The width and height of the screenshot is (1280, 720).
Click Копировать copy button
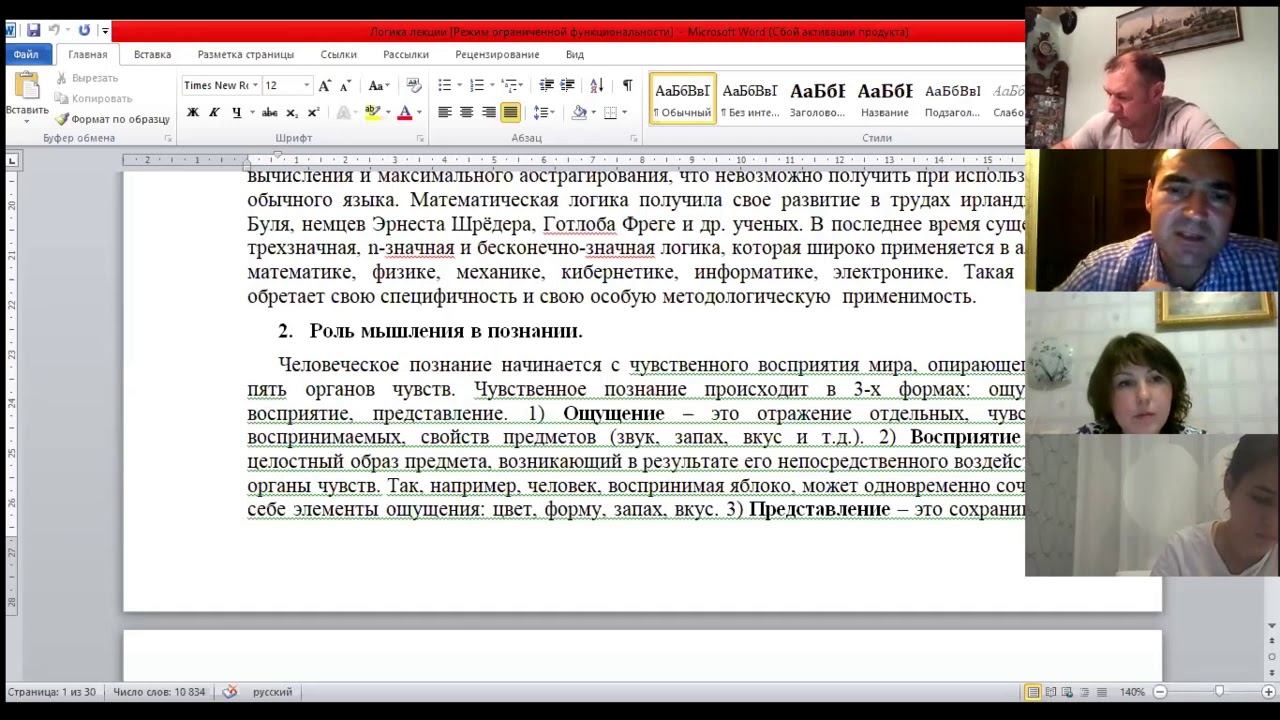[93, 98]
